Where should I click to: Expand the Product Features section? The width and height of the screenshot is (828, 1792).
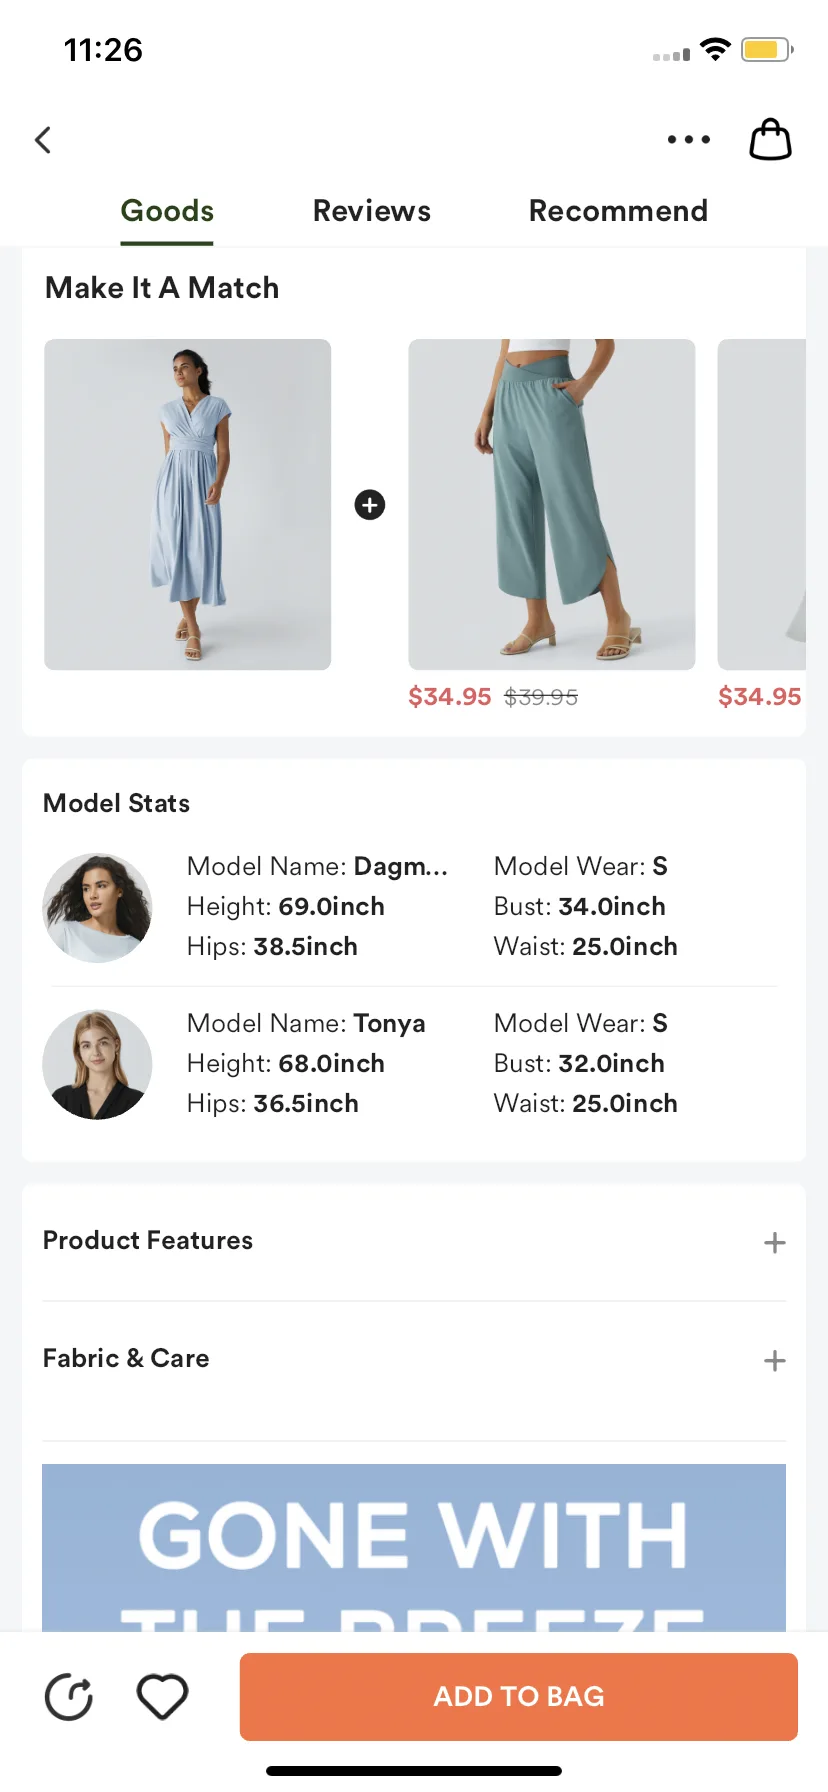774,1242
